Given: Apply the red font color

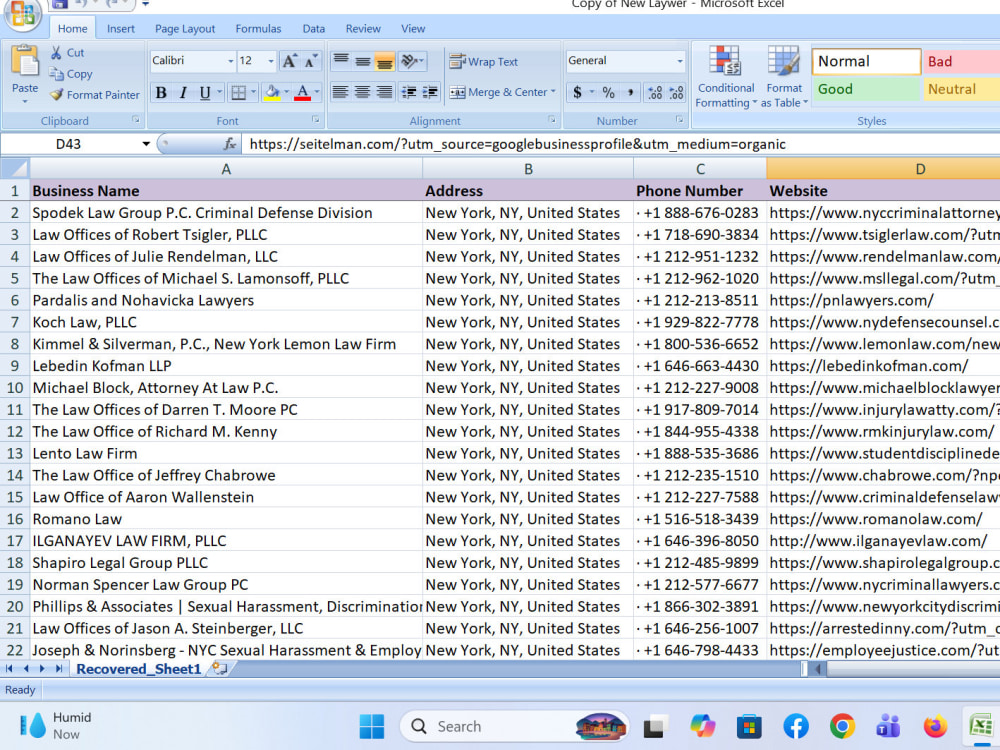Looking at the screenshot, I should point(303,92).
